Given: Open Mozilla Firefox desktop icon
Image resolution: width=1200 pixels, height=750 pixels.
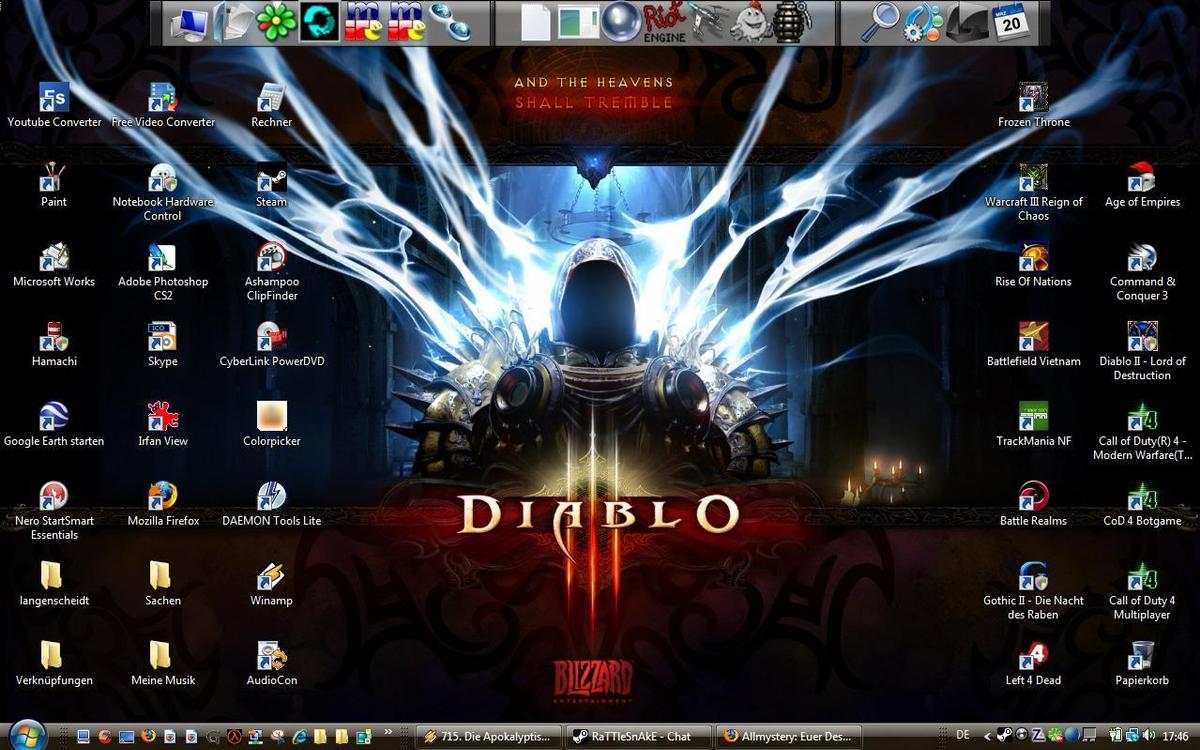Looking at the screenshot, I should [x=162, y=497].
